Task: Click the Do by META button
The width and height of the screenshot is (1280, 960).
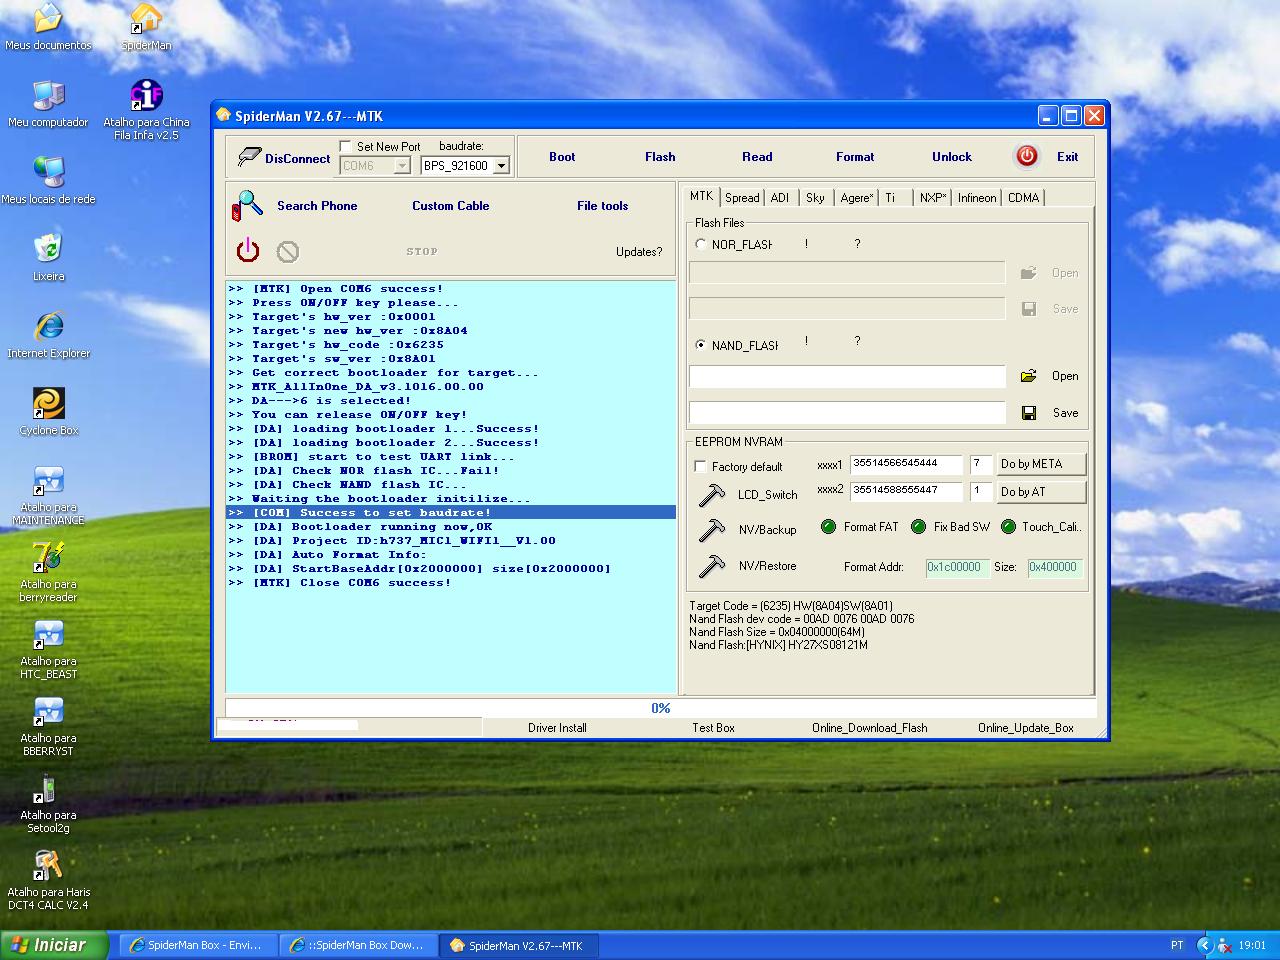Action: click(1040, 464)
